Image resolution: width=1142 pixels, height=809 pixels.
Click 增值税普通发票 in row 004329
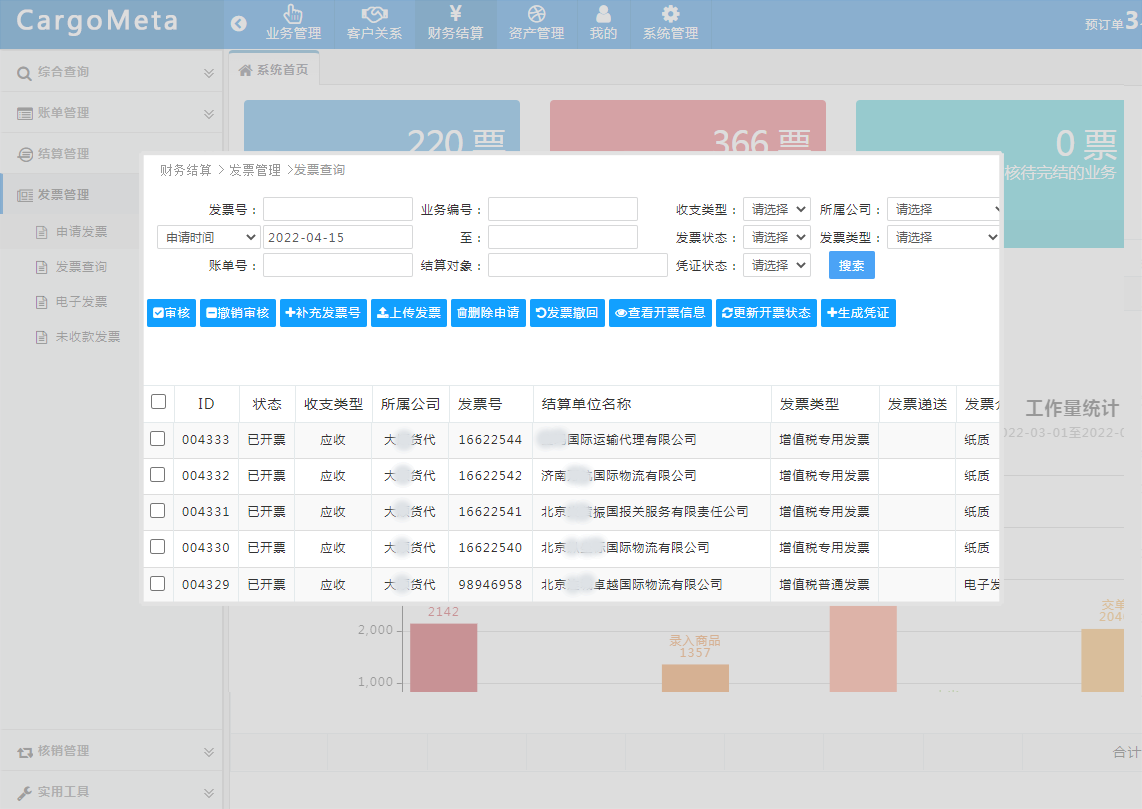tap(824, 585)
